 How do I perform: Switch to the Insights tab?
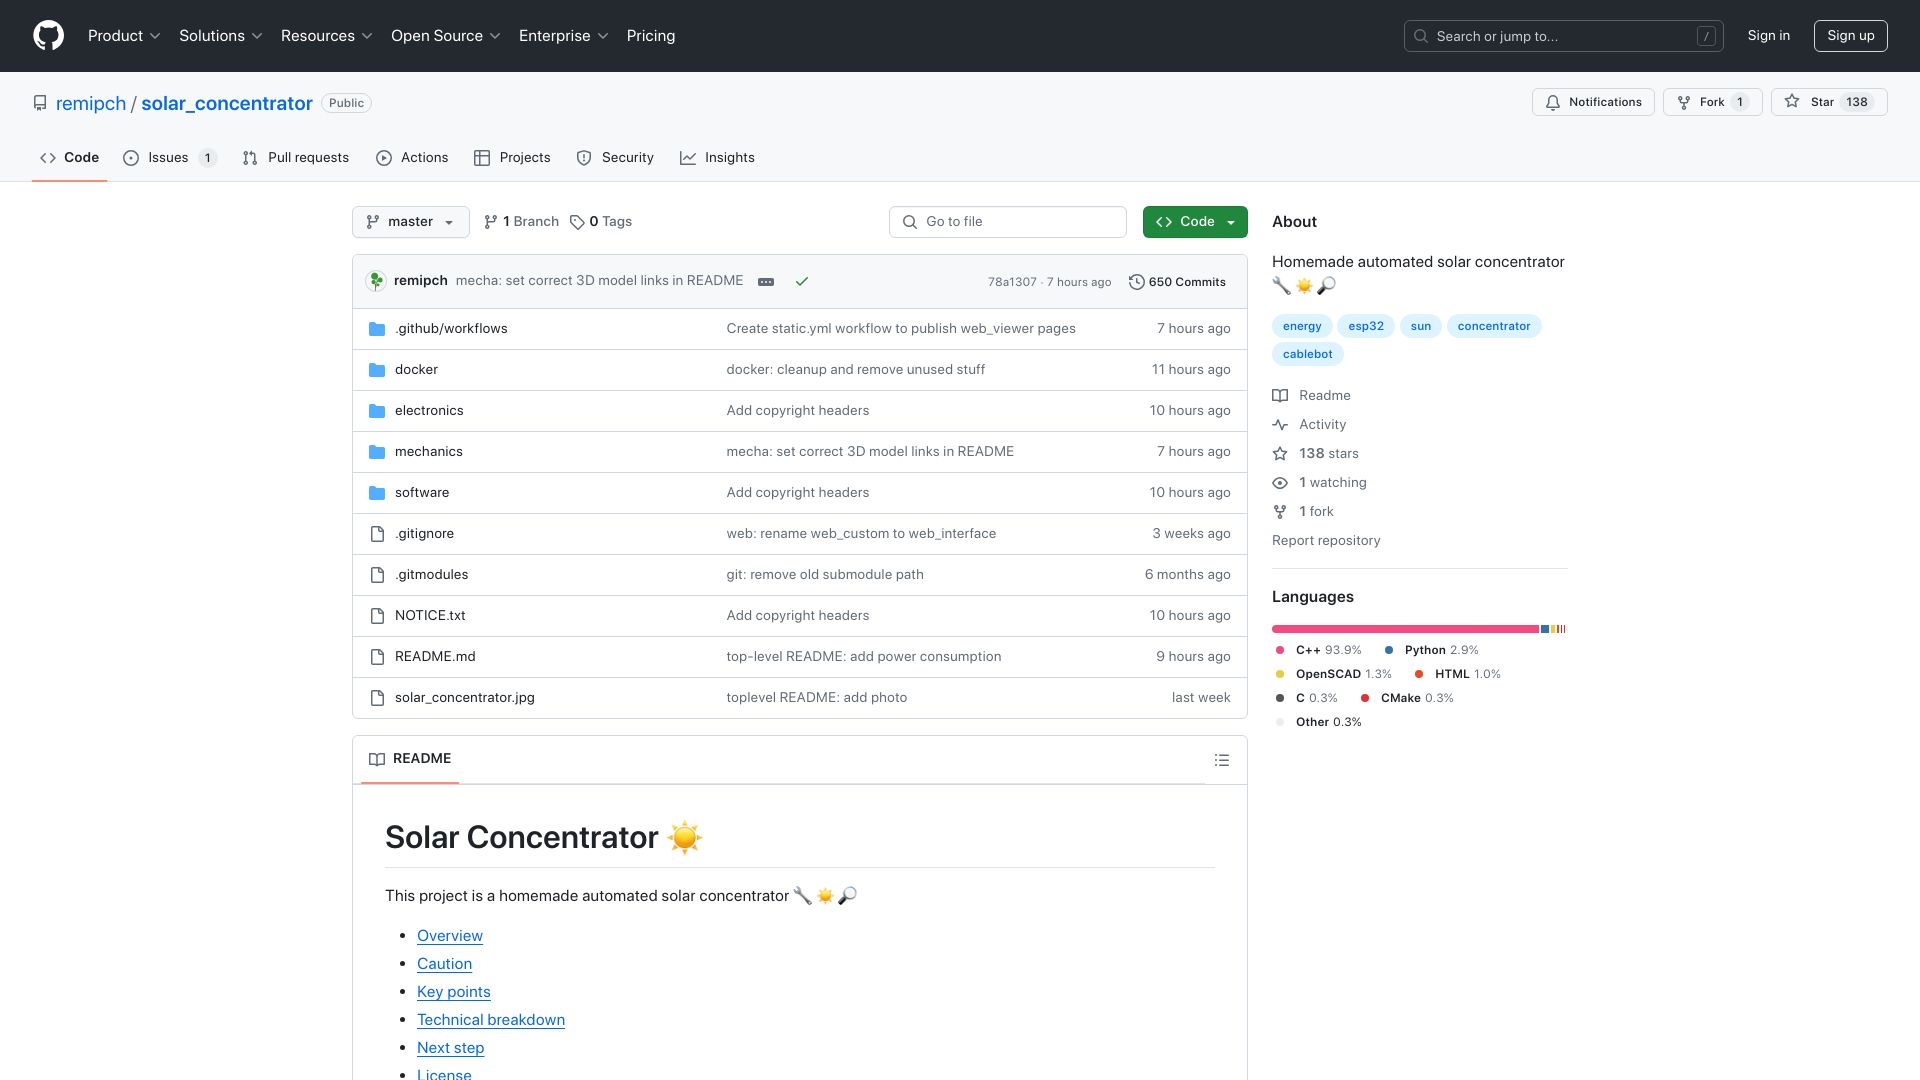717,158
